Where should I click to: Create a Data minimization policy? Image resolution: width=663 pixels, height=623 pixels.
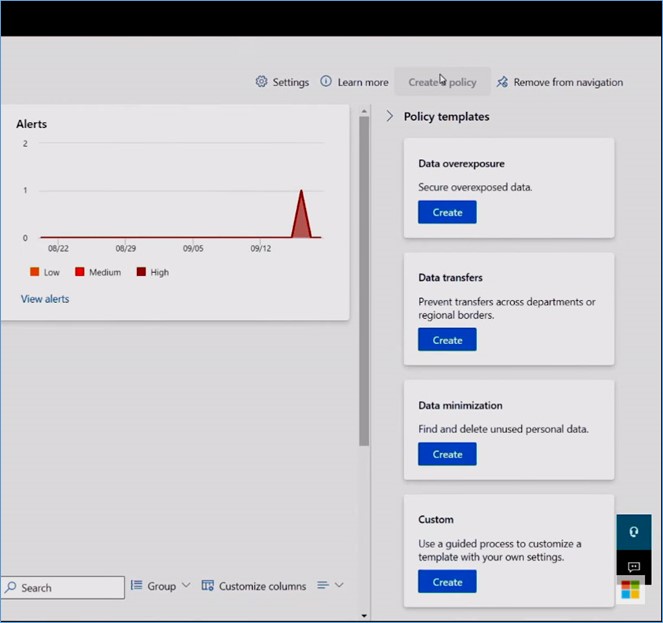coord(447,454)
